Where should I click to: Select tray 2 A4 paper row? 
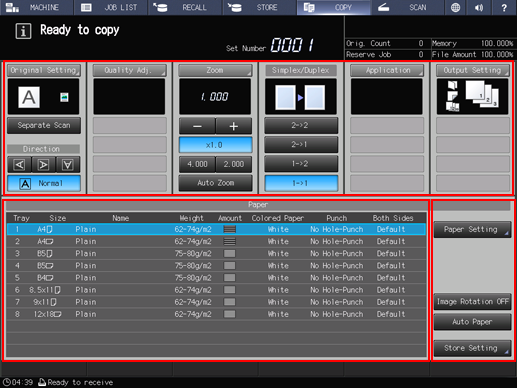click(216, 241)
